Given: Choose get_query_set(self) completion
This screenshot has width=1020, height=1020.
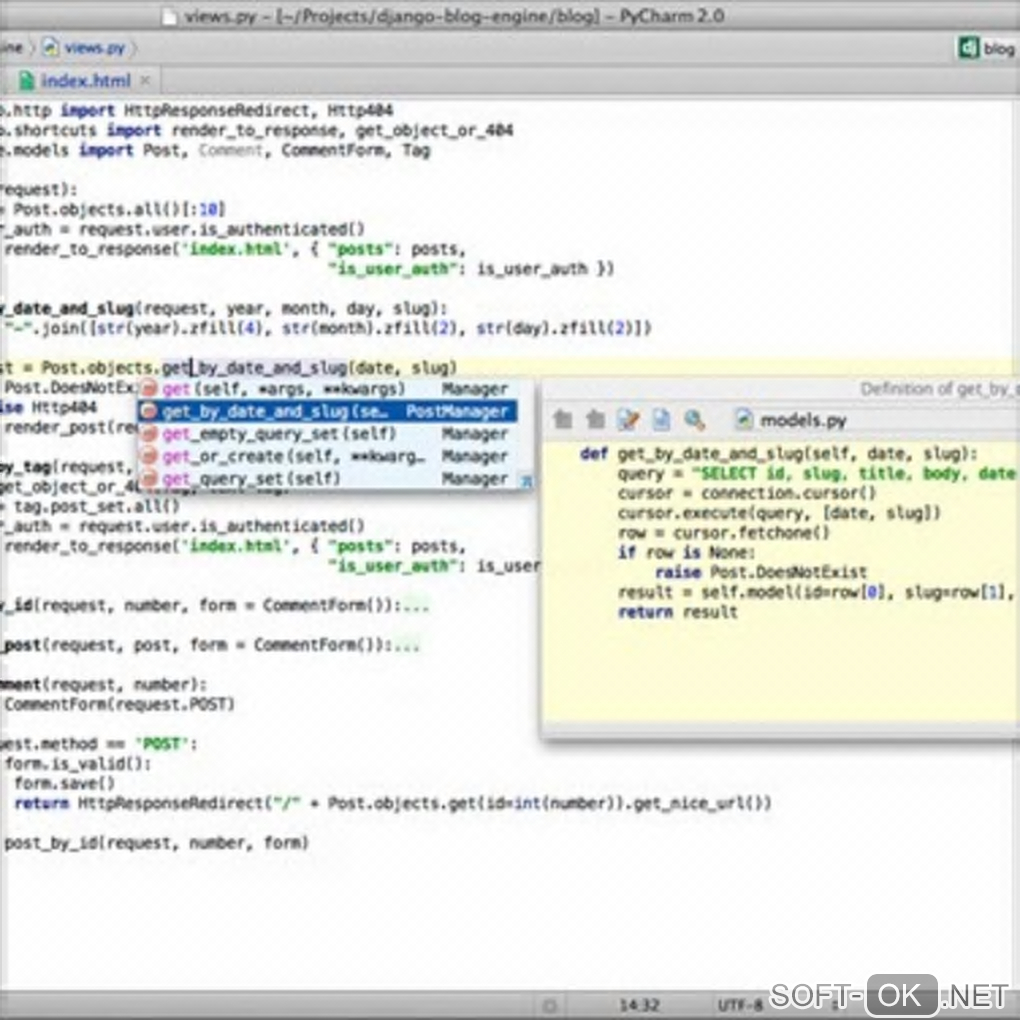Looking at the screenshot, I should point(328,478).
